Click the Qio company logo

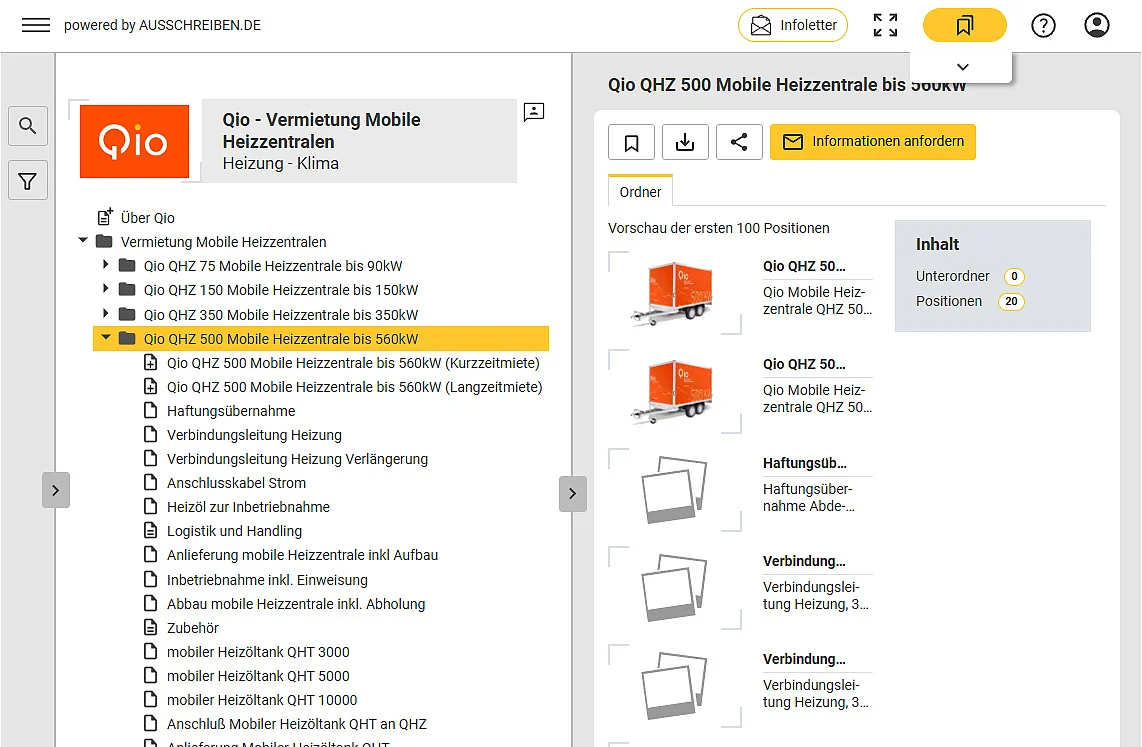coord(134,141)
